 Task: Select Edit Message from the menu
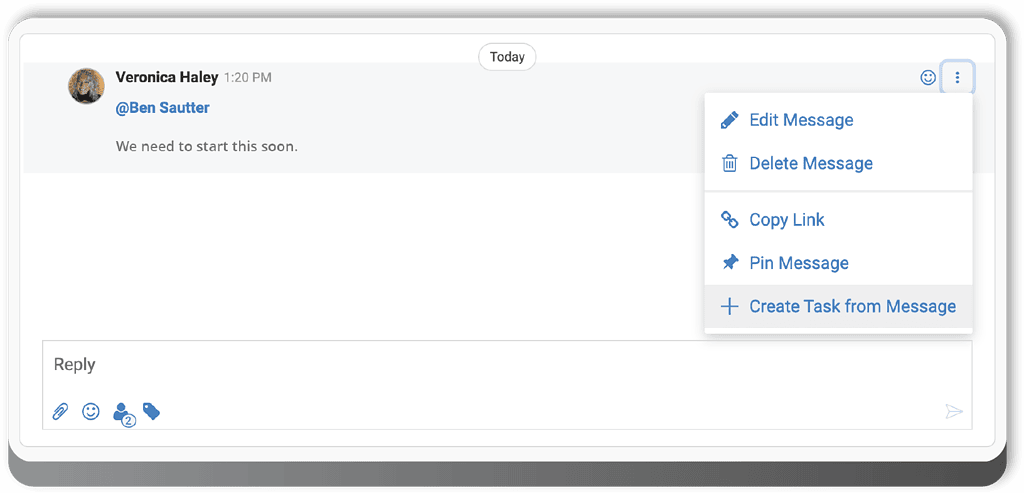[801, 120]
